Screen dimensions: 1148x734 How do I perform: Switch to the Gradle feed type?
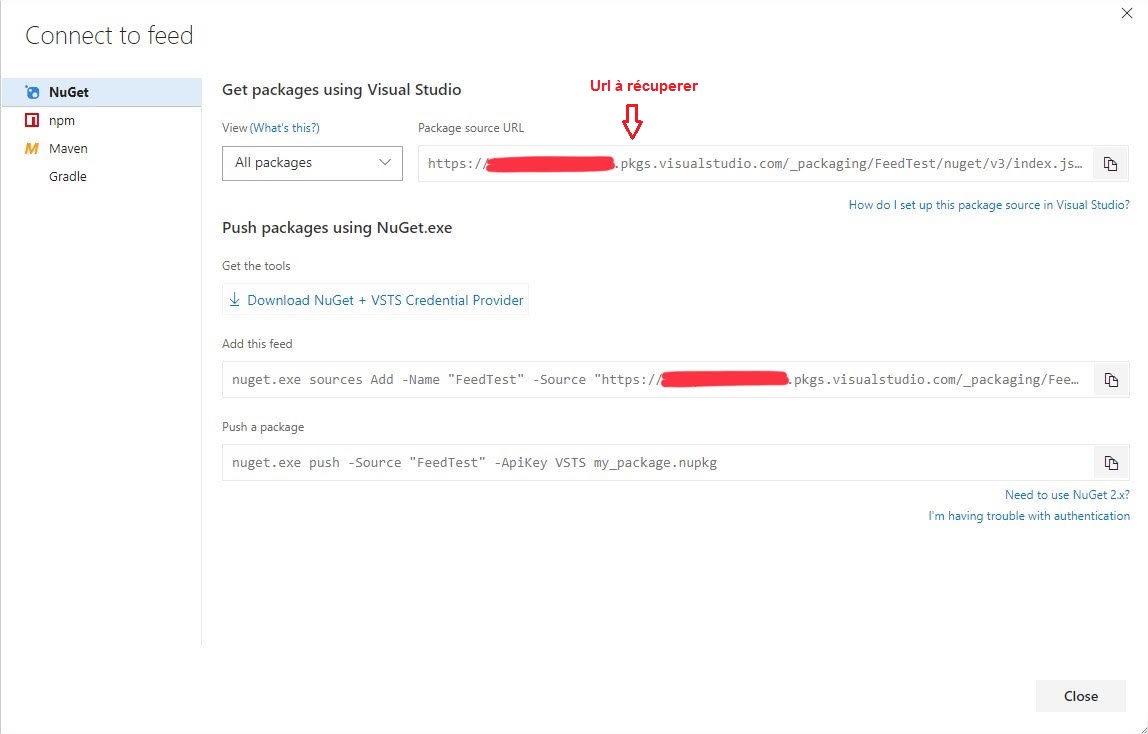coord(68,176)
